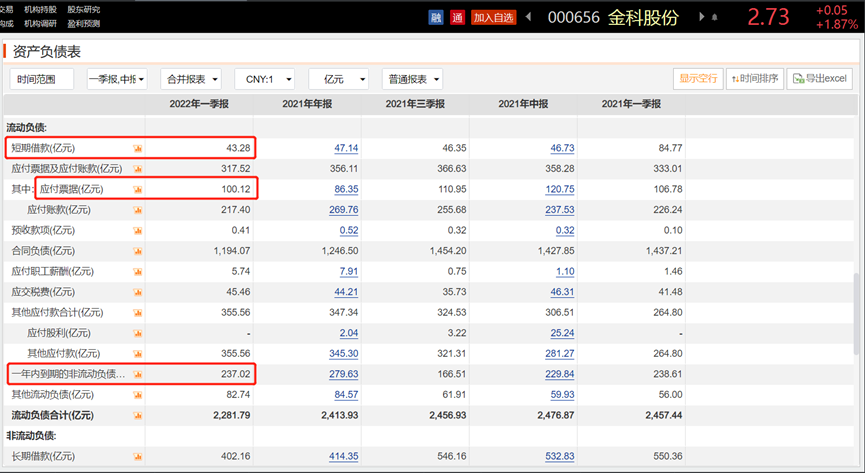Image resolution: width=865 pixels, height=473 pixels.
Task: Open the 机构调研 menu item
Action: click(x=40, y=24)
